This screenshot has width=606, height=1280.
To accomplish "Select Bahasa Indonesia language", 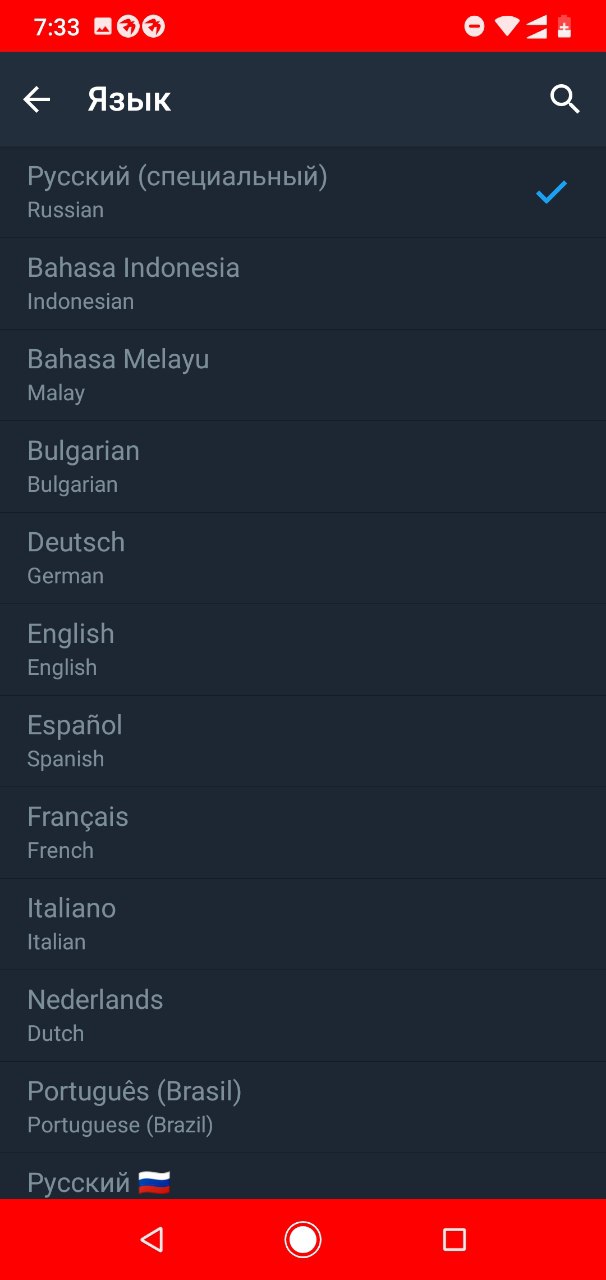I will tap(303, 284).
